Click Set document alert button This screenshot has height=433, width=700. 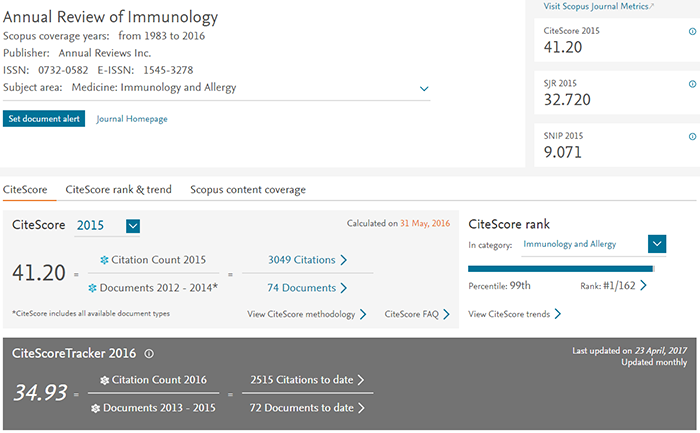pyautogui.click(x=43, y=119)
